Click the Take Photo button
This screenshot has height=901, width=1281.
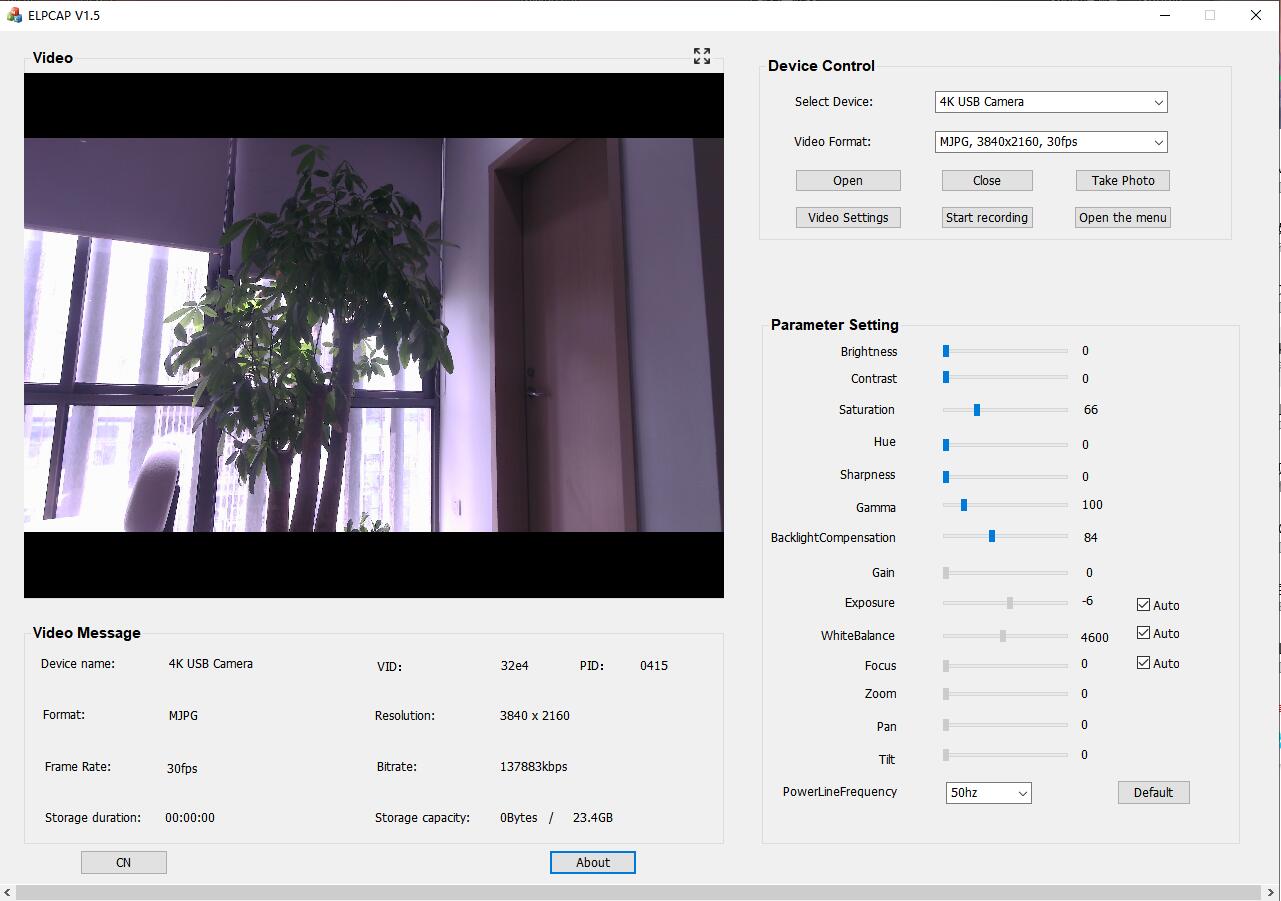[x=1123, y=181]
